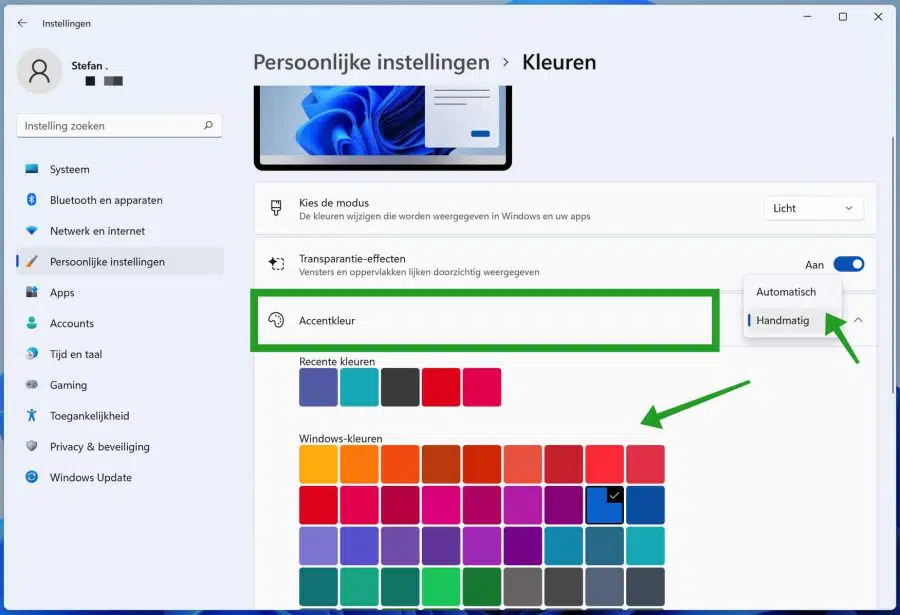The image size is (900, 615).
Task: Open Toegankelijkheid settings
Action: [119, 415]
